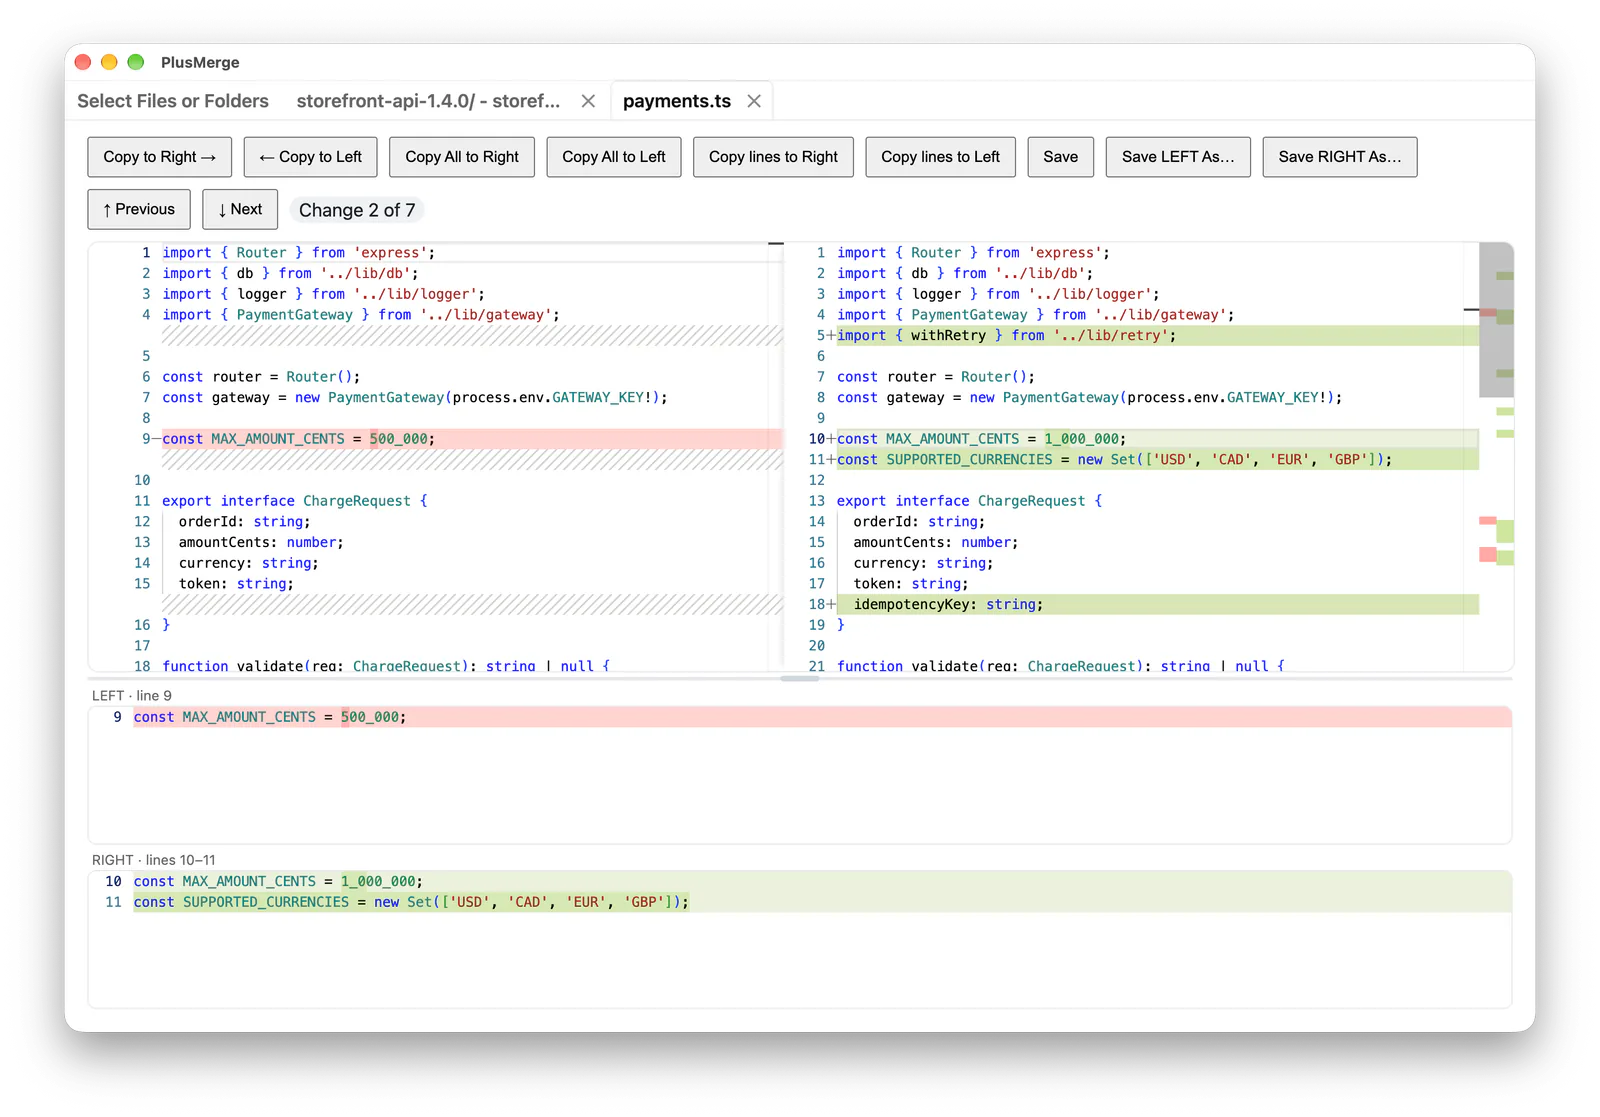Click the minus marker on left line 9
The height and width of the screenshot is (1117, 1600).
point(157,439)
